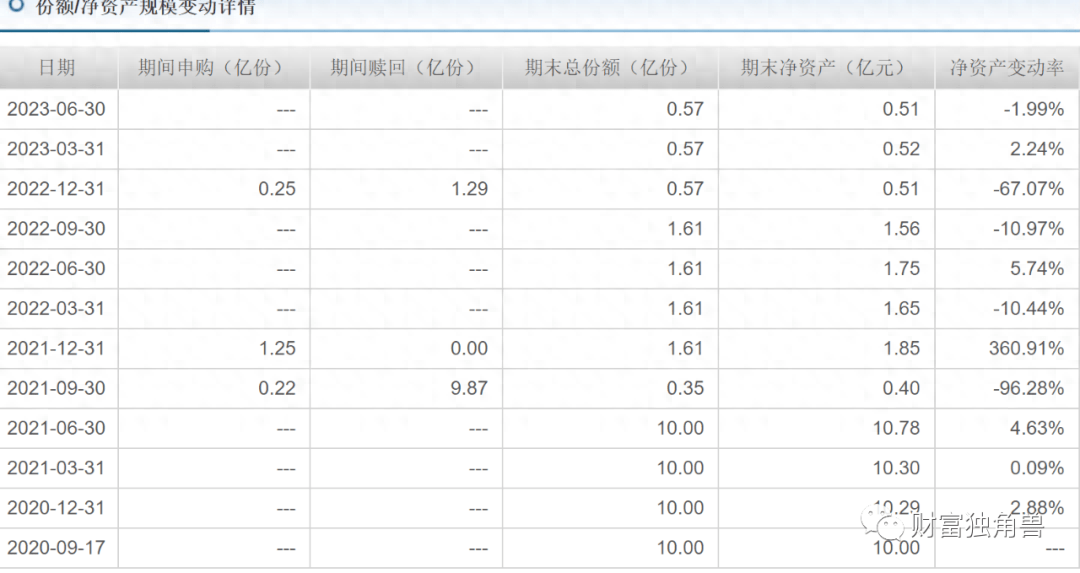The height and width of the screenshot is (573, 1080).
Task: Select the 10.78 net asset value
Action: pyautogui.click(x=896, y=428)
